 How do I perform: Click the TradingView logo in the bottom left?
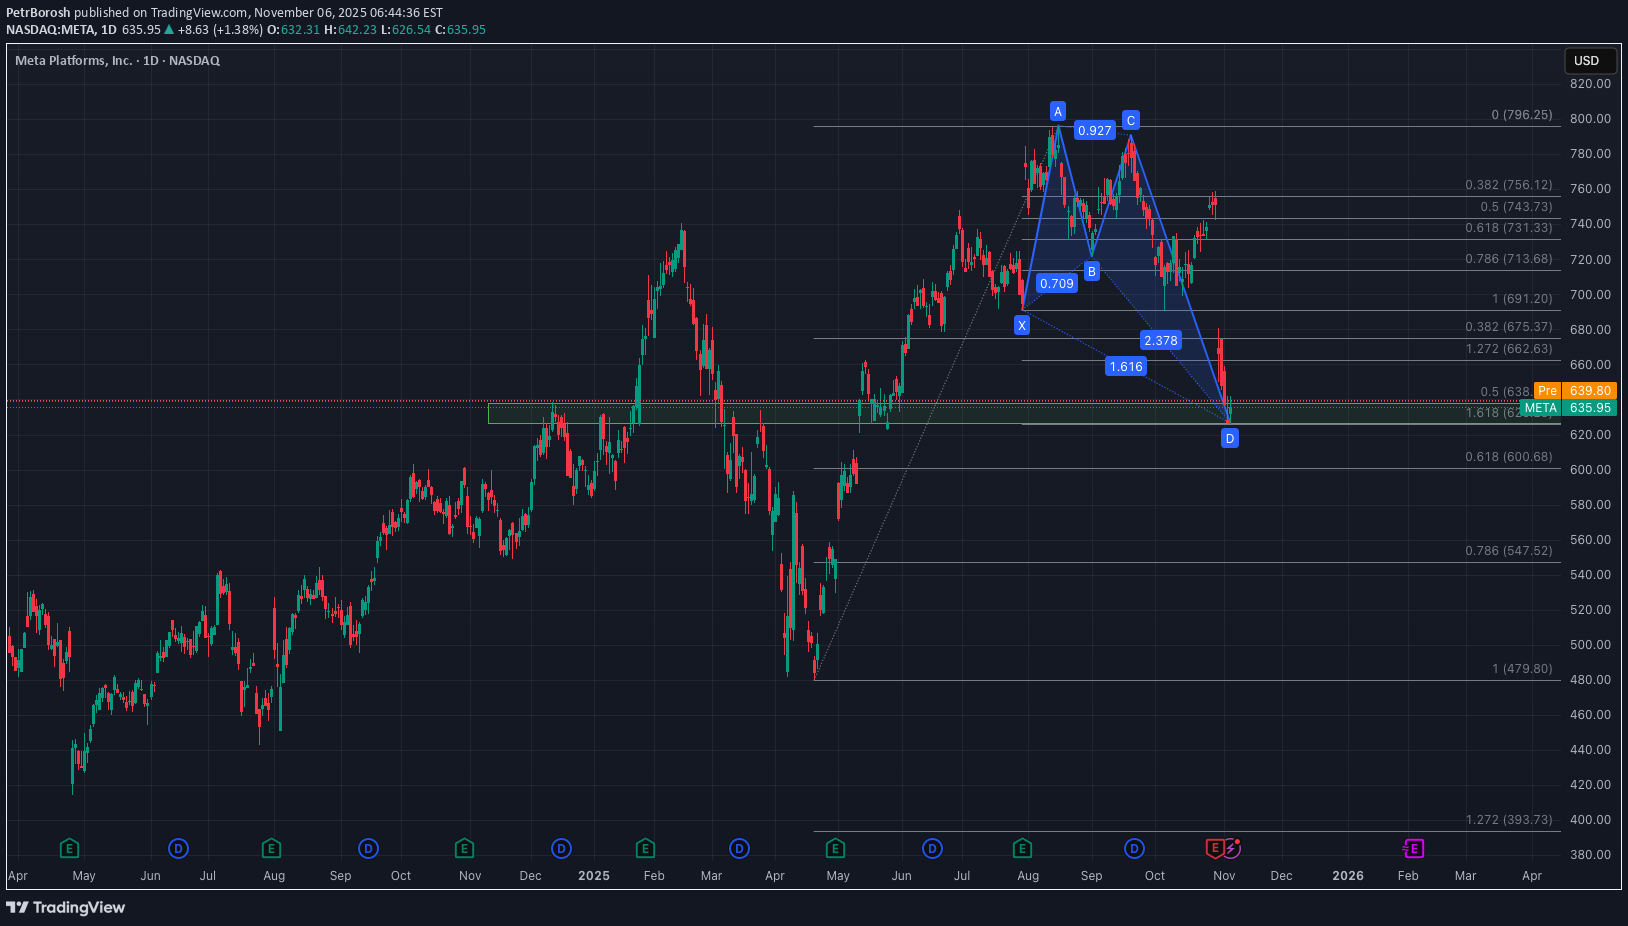[65, 907]
